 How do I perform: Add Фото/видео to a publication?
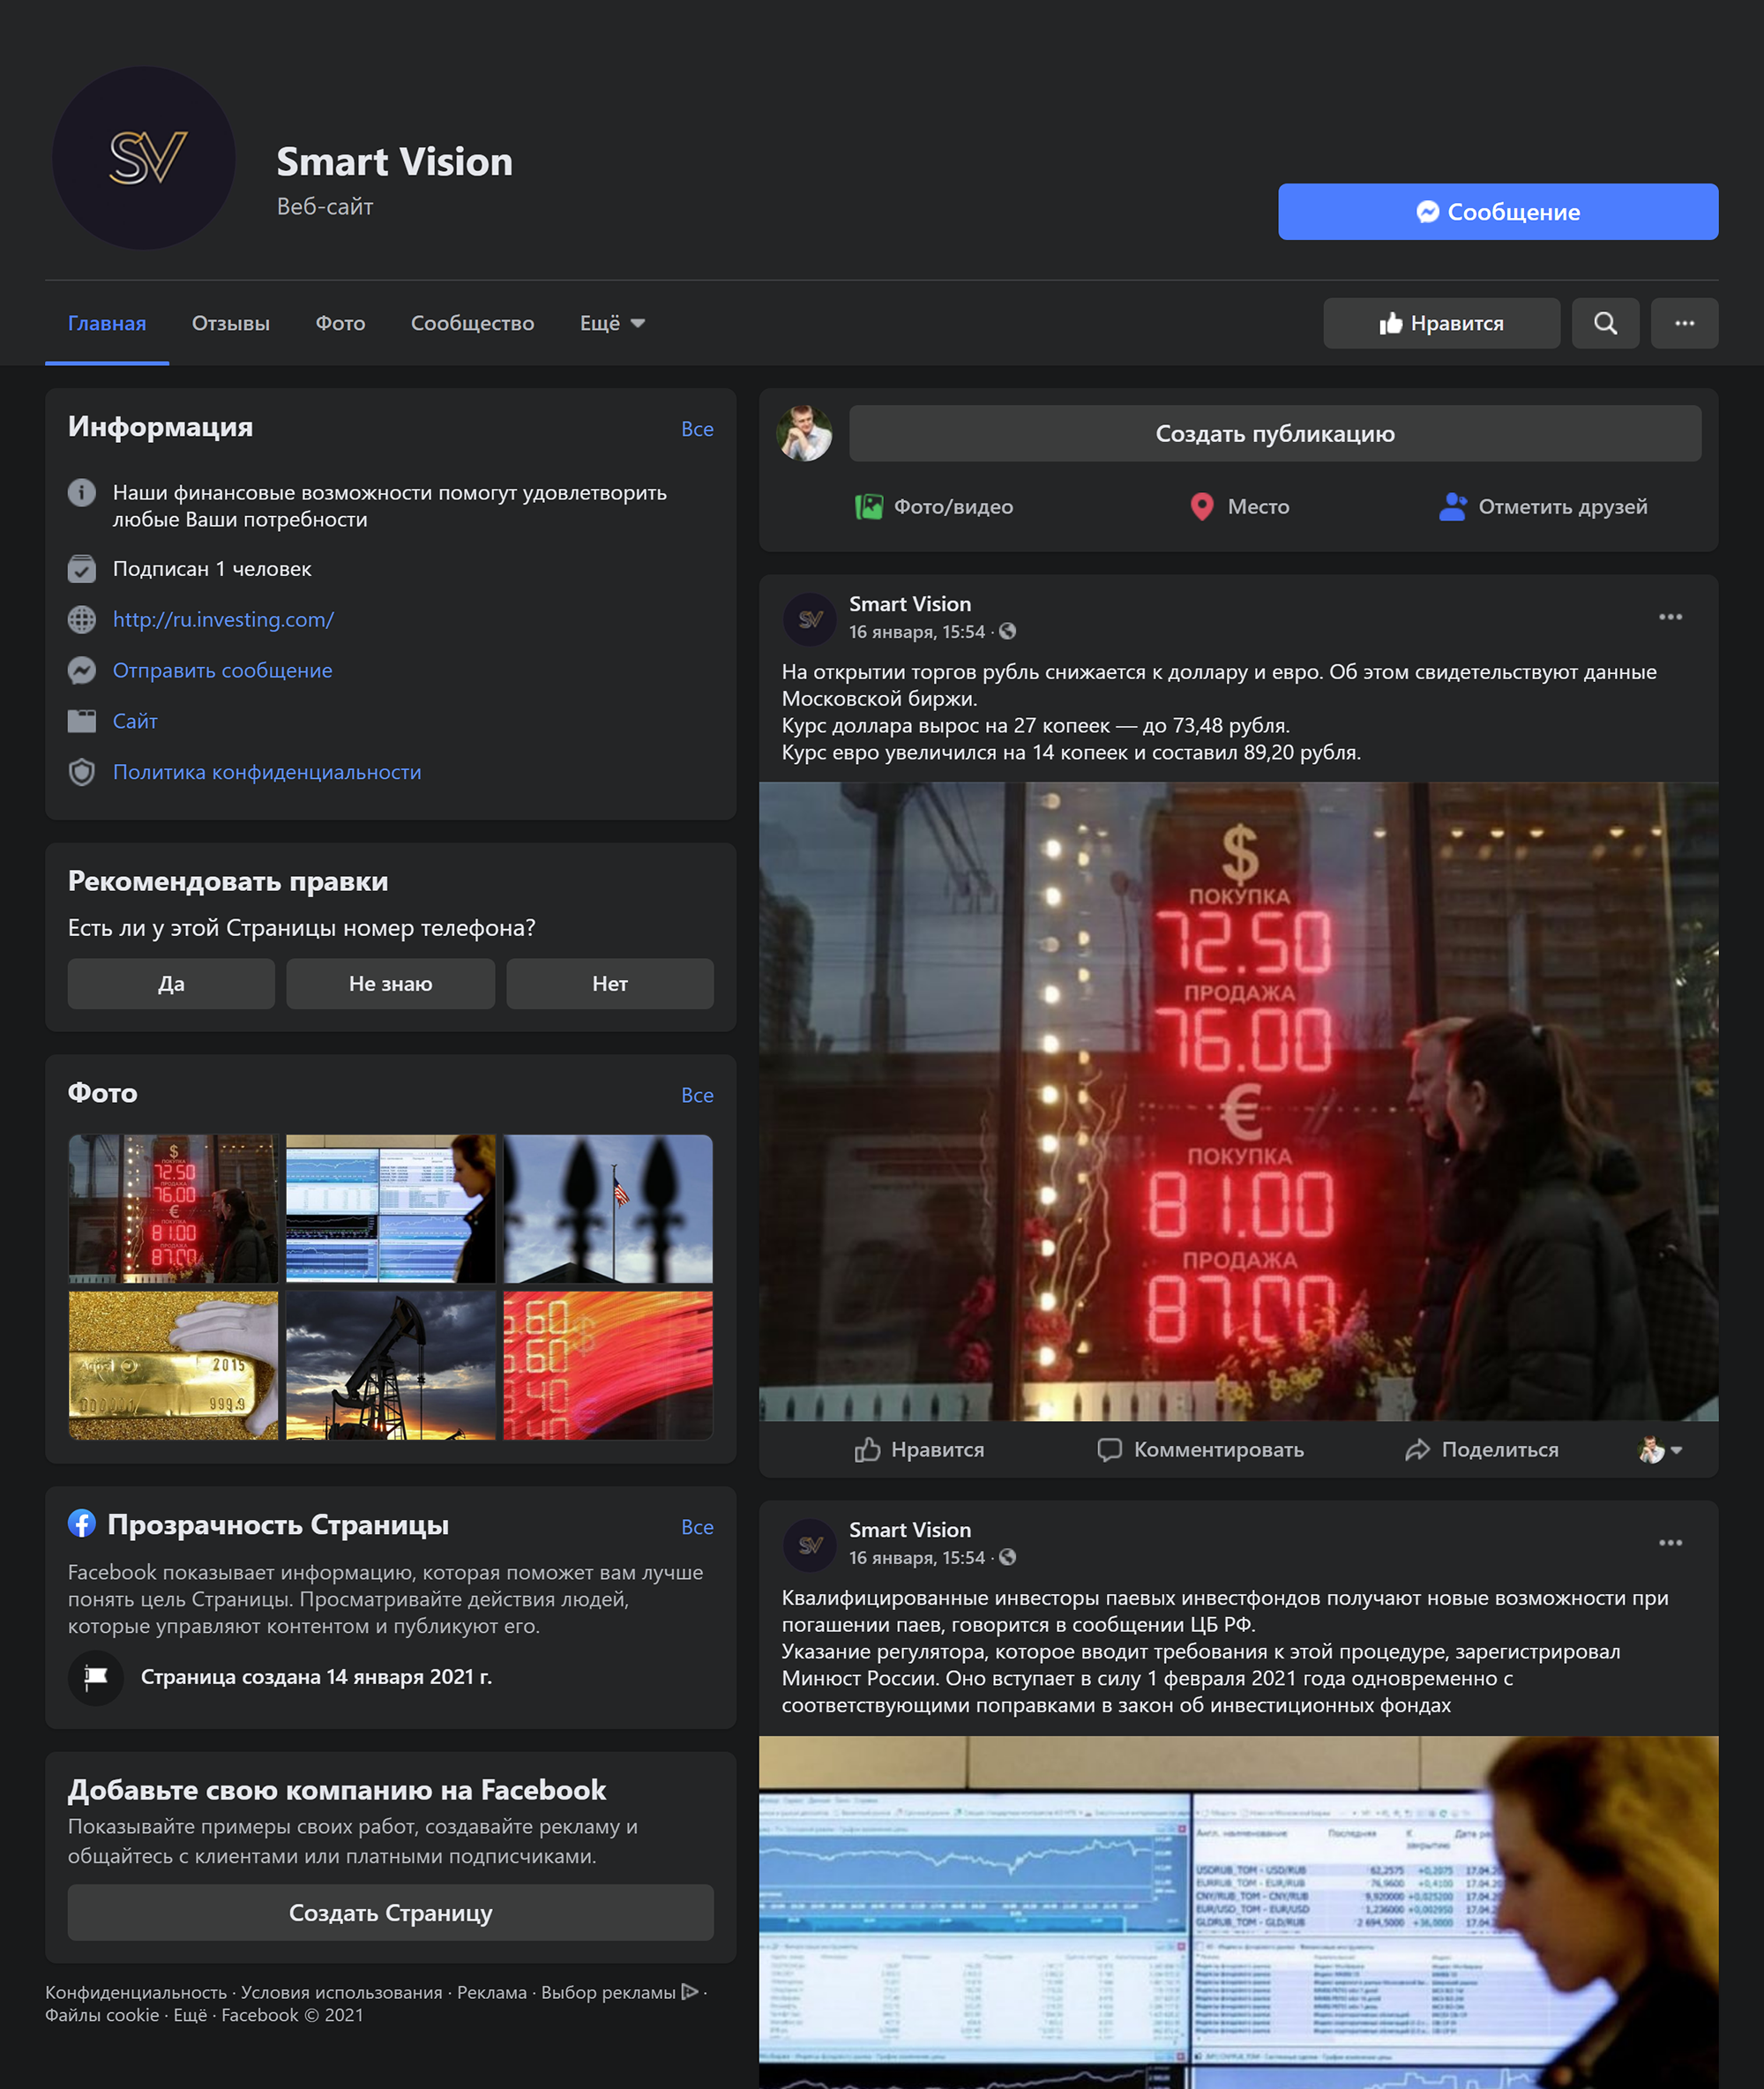click(934, 507)
